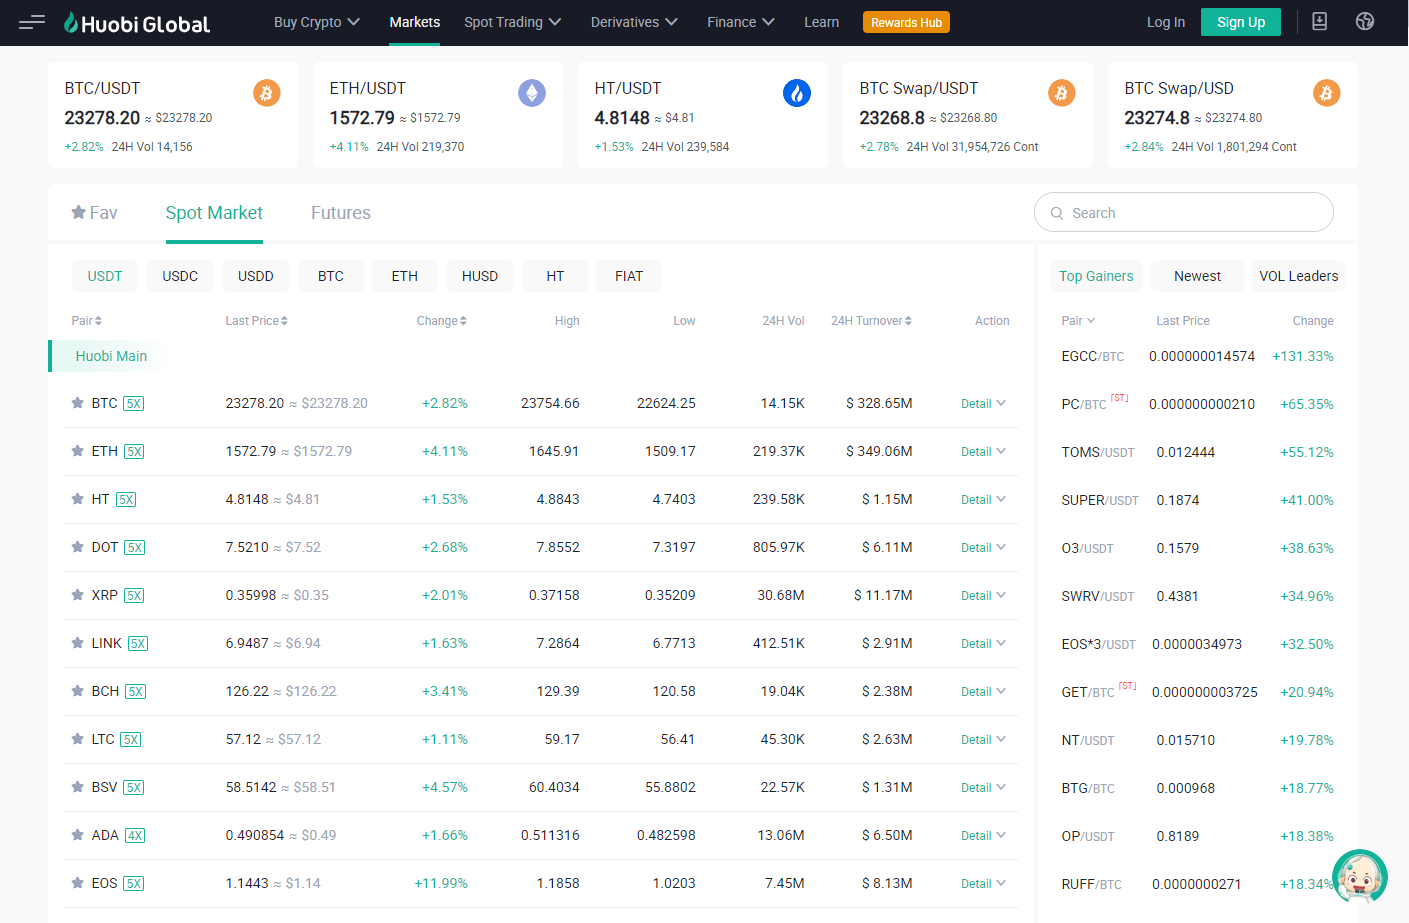
Task: Click the Huobi Global logo
Action: 137,23
